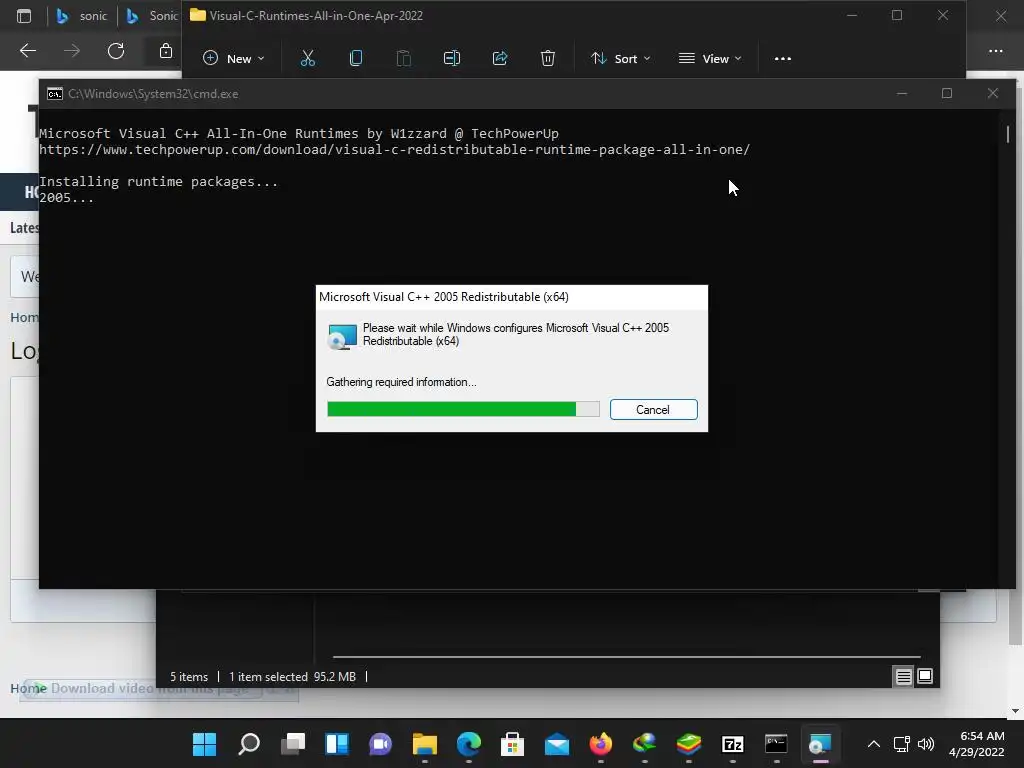Switch File Explorer to details view icon

click(903, 677)
